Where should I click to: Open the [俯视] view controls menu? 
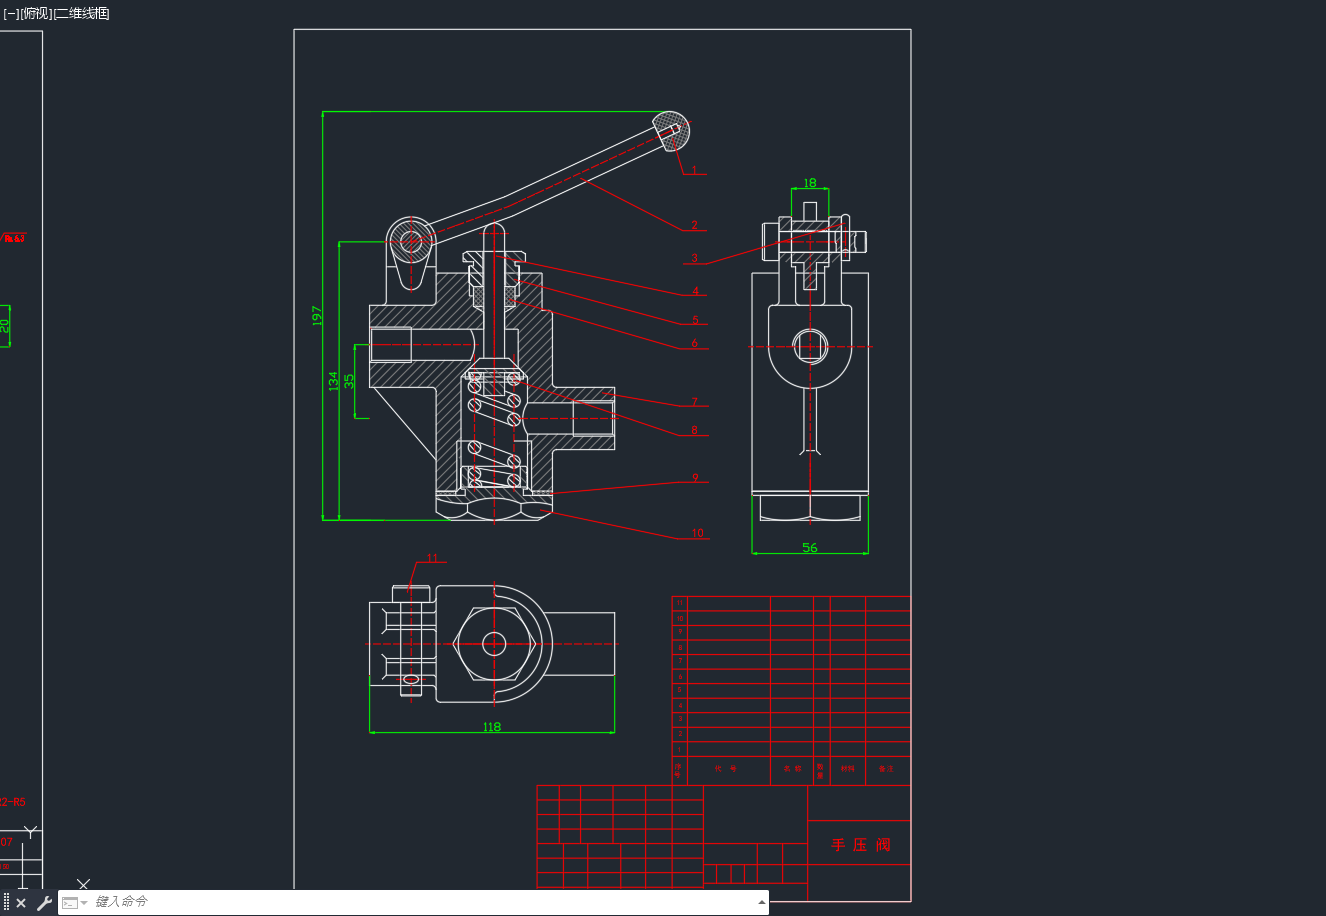coord(37,13)
